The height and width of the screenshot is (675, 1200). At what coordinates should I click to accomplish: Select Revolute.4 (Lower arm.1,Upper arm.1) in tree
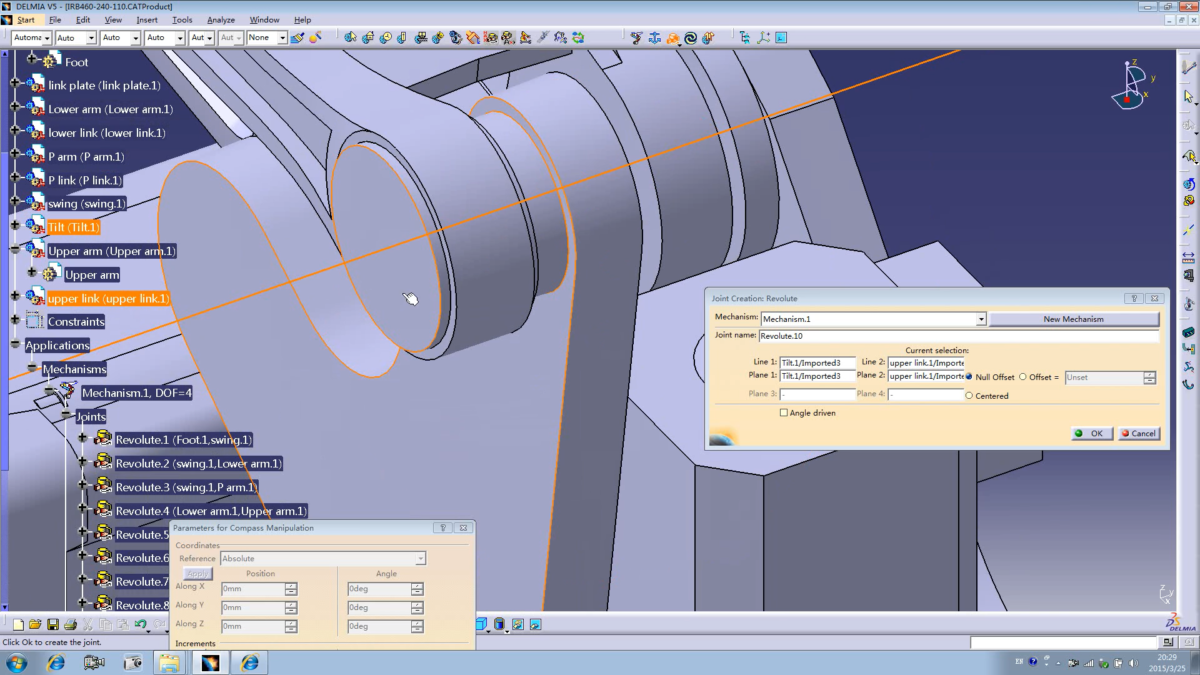pyautogui.click(x=210, y=511)
